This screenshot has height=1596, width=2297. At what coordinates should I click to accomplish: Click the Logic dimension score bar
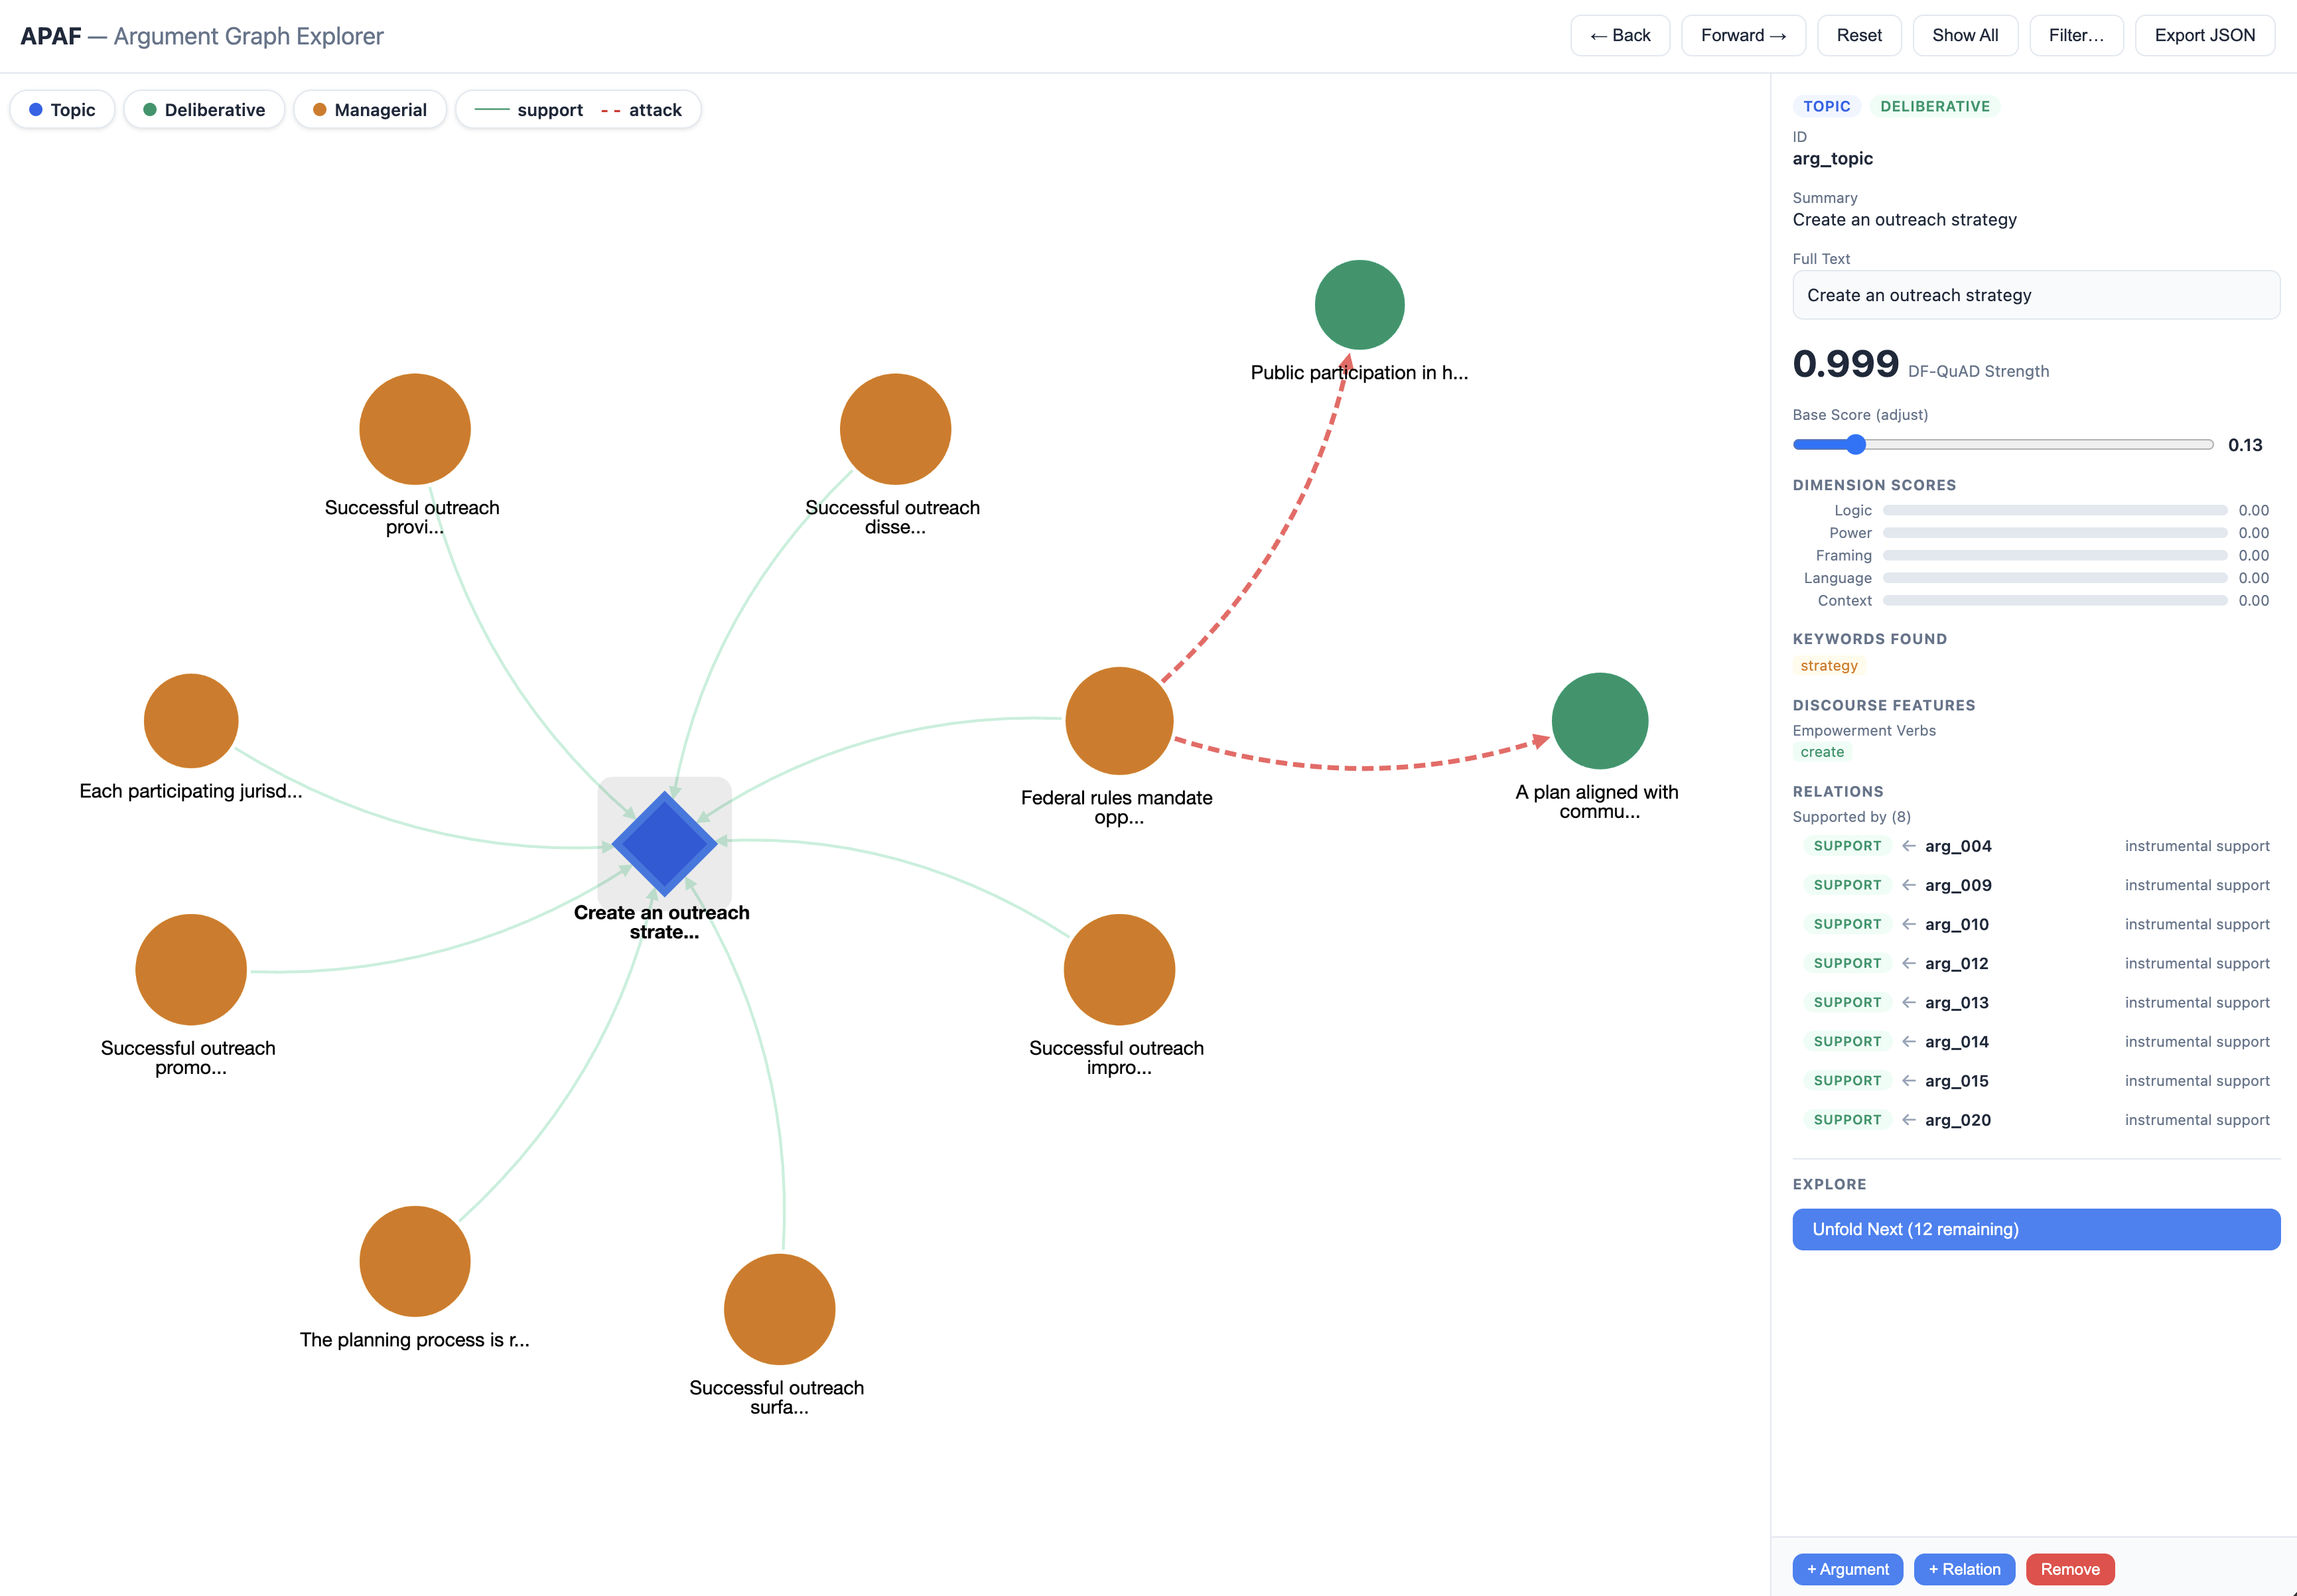[2055, 510]
